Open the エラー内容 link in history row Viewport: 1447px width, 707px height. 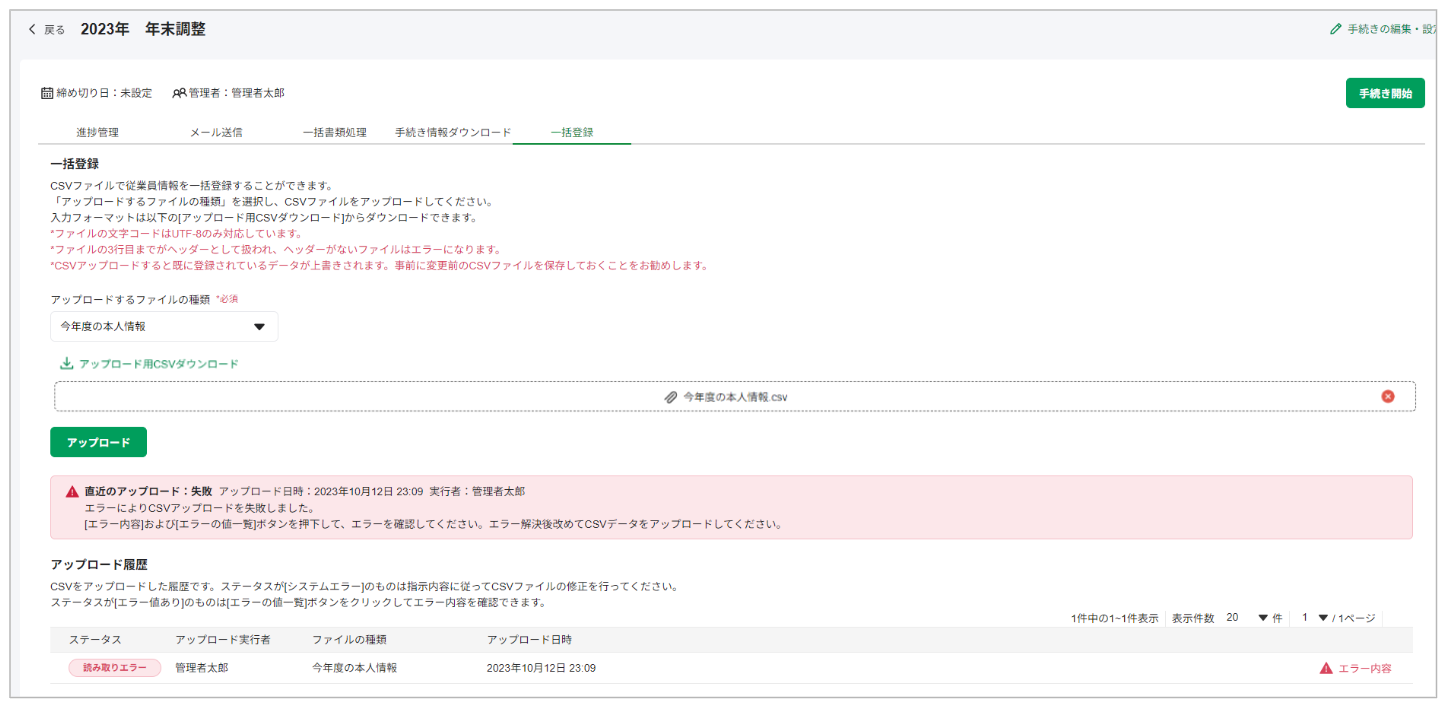pos(1364,668)
